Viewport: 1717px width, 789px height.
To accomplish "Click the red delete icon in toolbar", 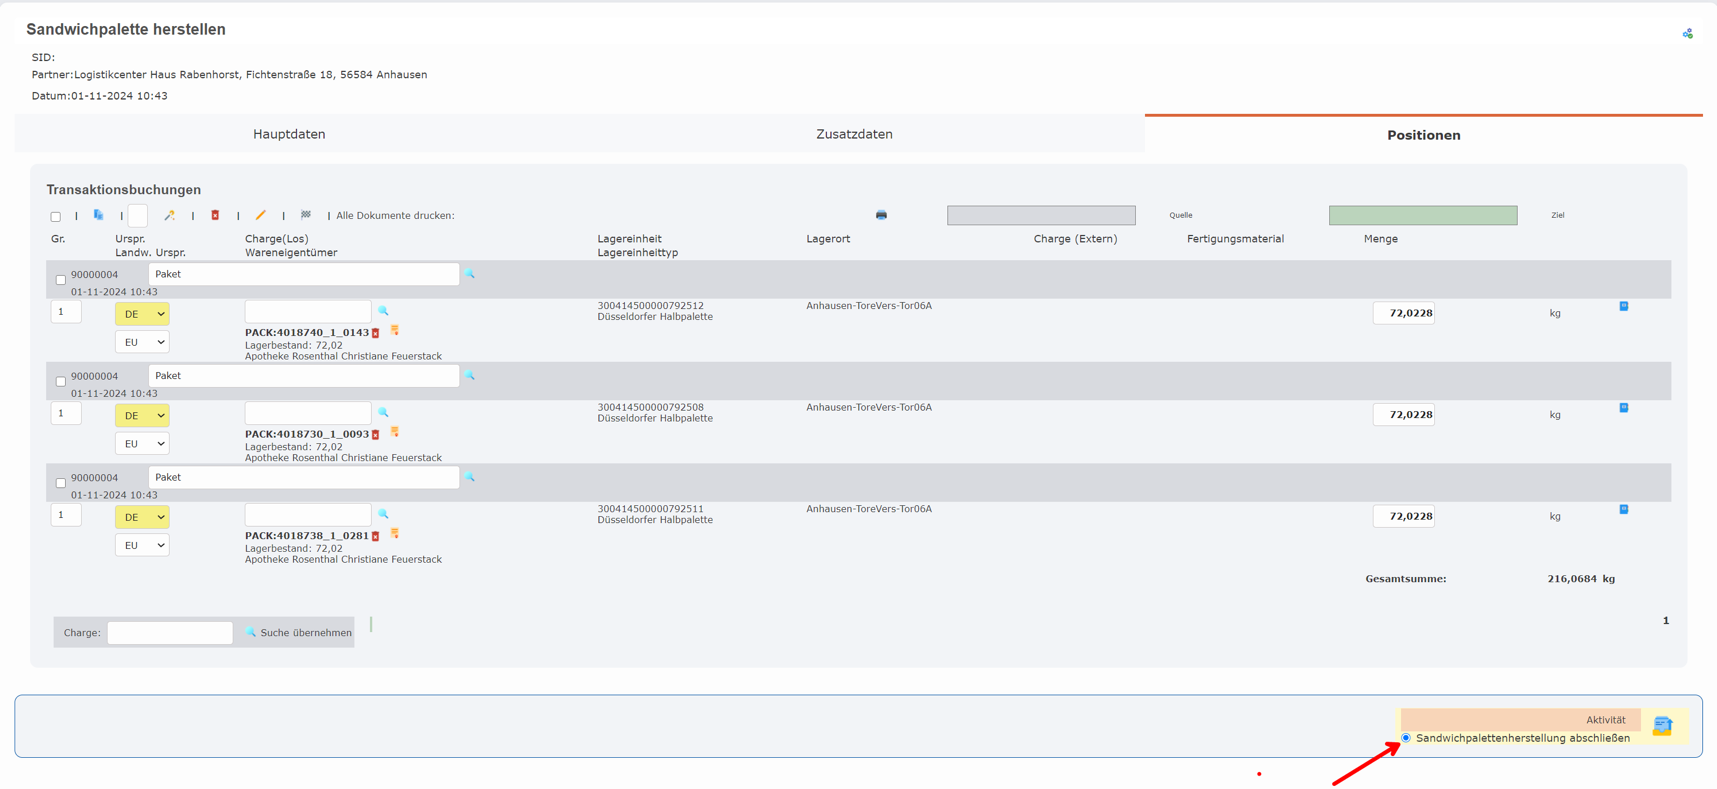I will 215,215.
